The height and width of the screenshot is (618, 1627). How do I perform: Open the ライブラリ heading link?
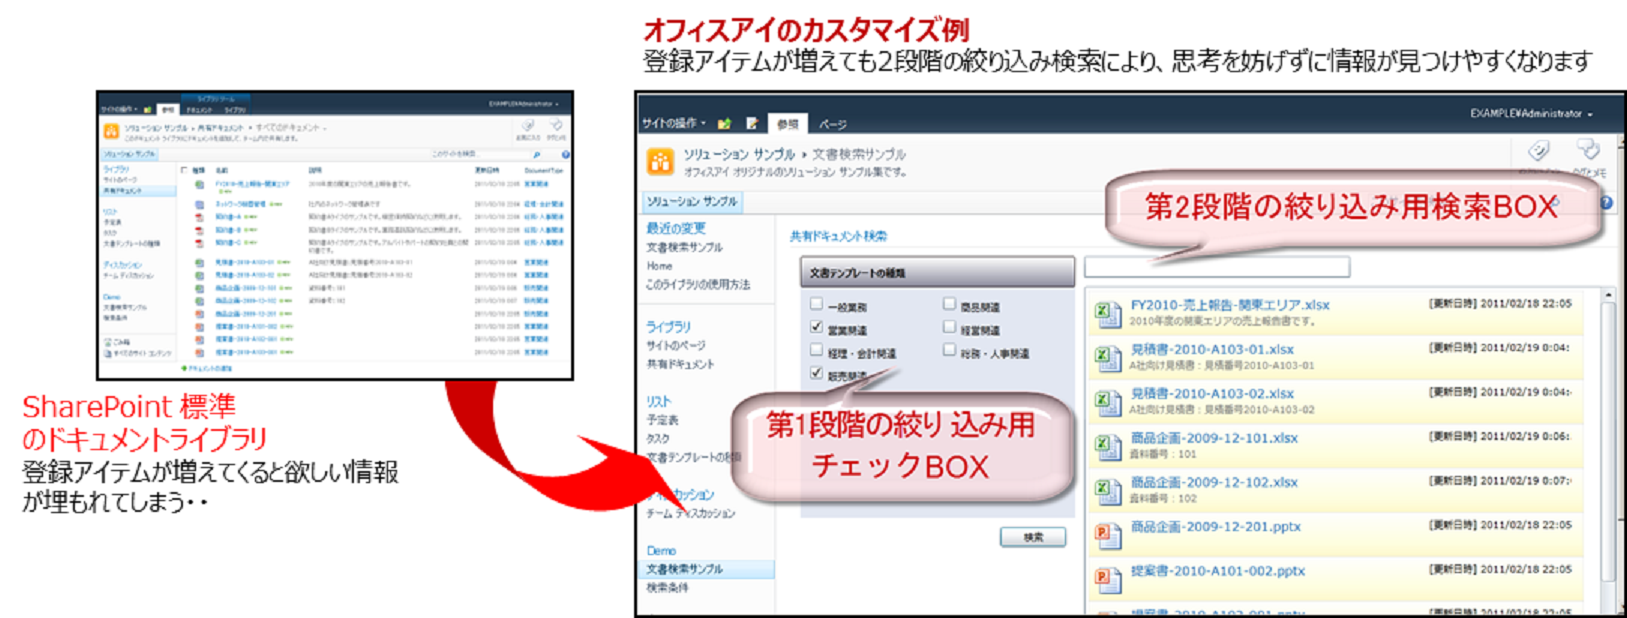click(x=668, y=327)
